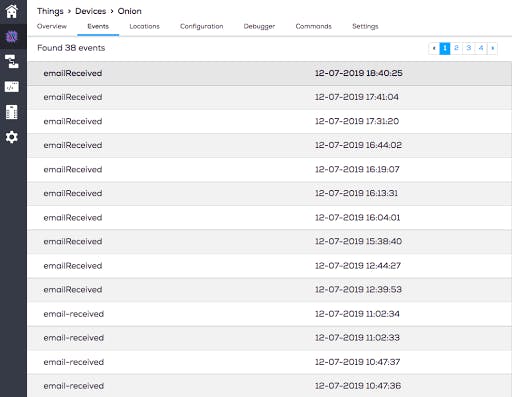Switch to the Overview tab
512x397 pixels.
coord(52,26)
